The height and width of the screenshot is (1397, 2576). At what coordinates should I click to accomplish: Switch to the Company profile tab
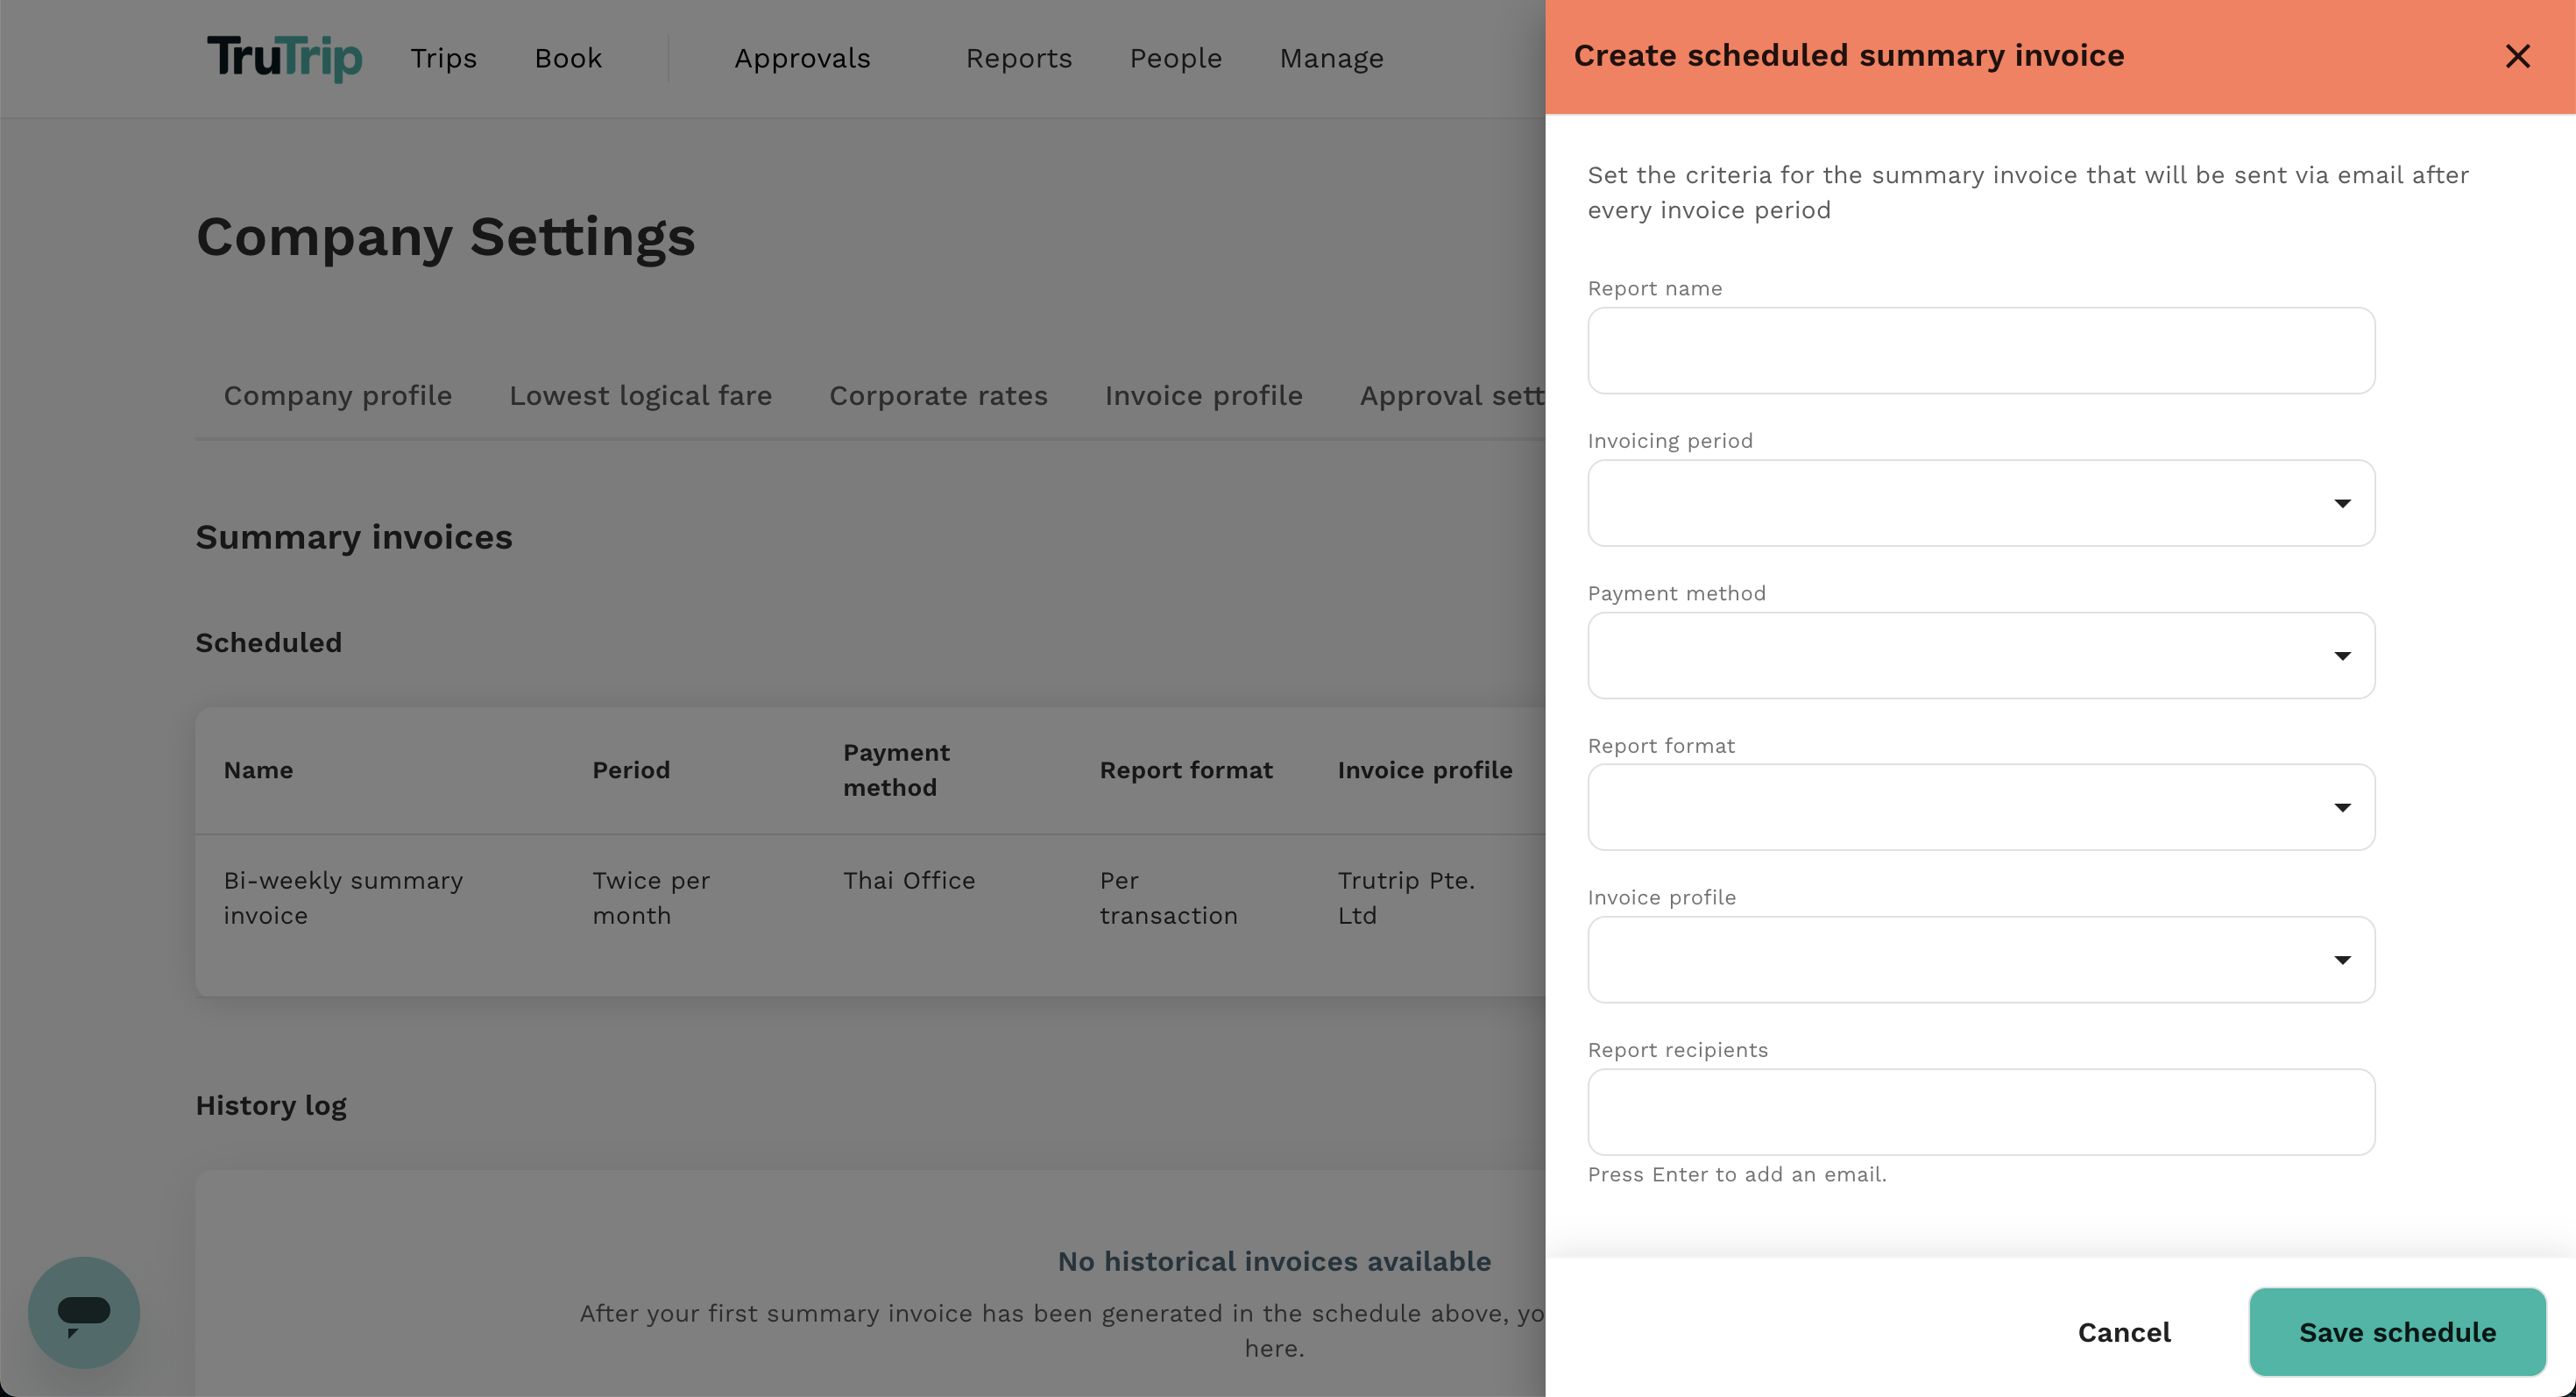pos(337,395)
